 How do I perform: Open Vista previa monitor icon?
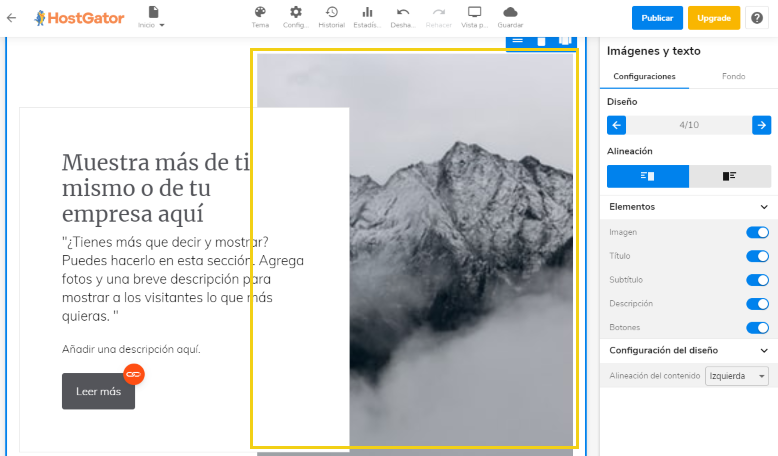click(x=474, y=18)
